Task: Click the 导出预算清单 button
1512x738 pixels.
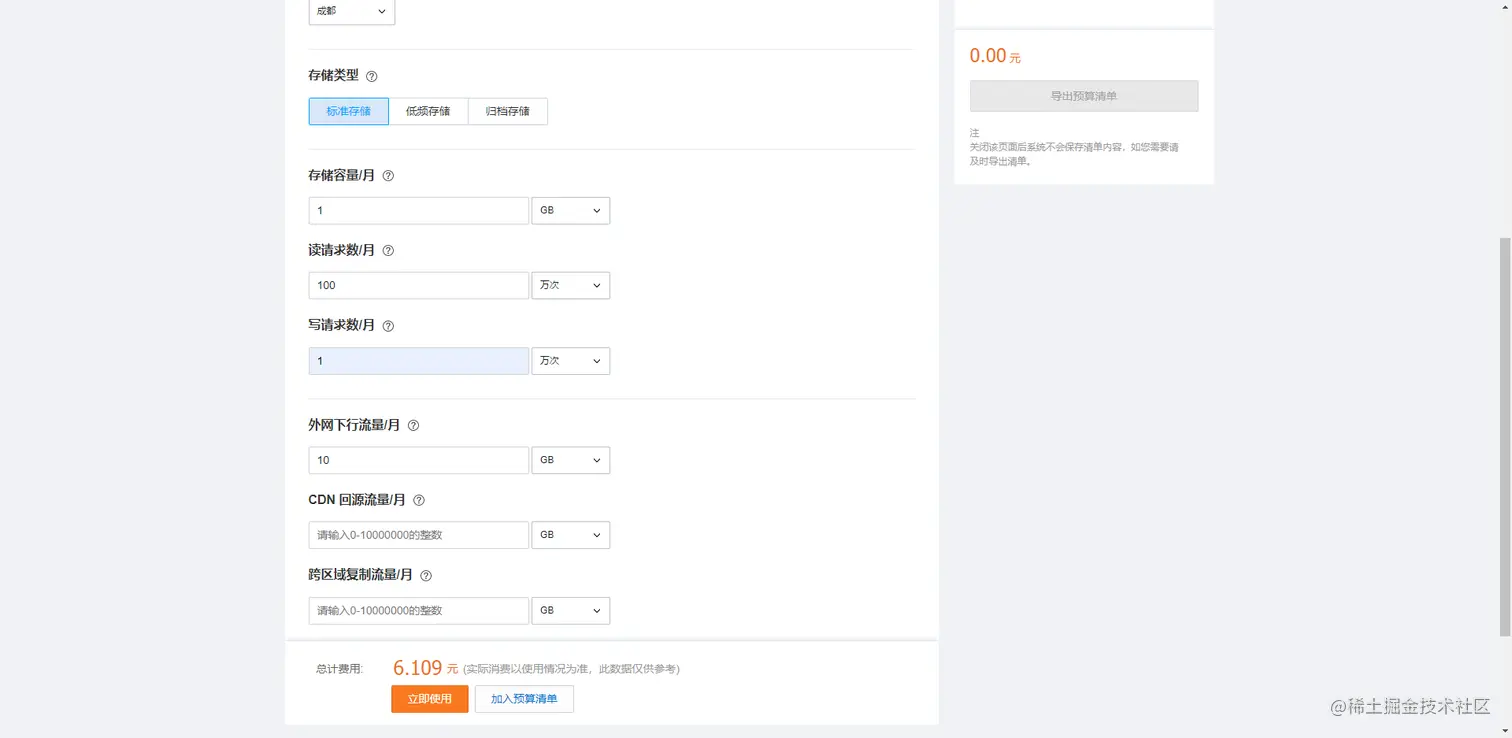Action: pos(1084,96)
